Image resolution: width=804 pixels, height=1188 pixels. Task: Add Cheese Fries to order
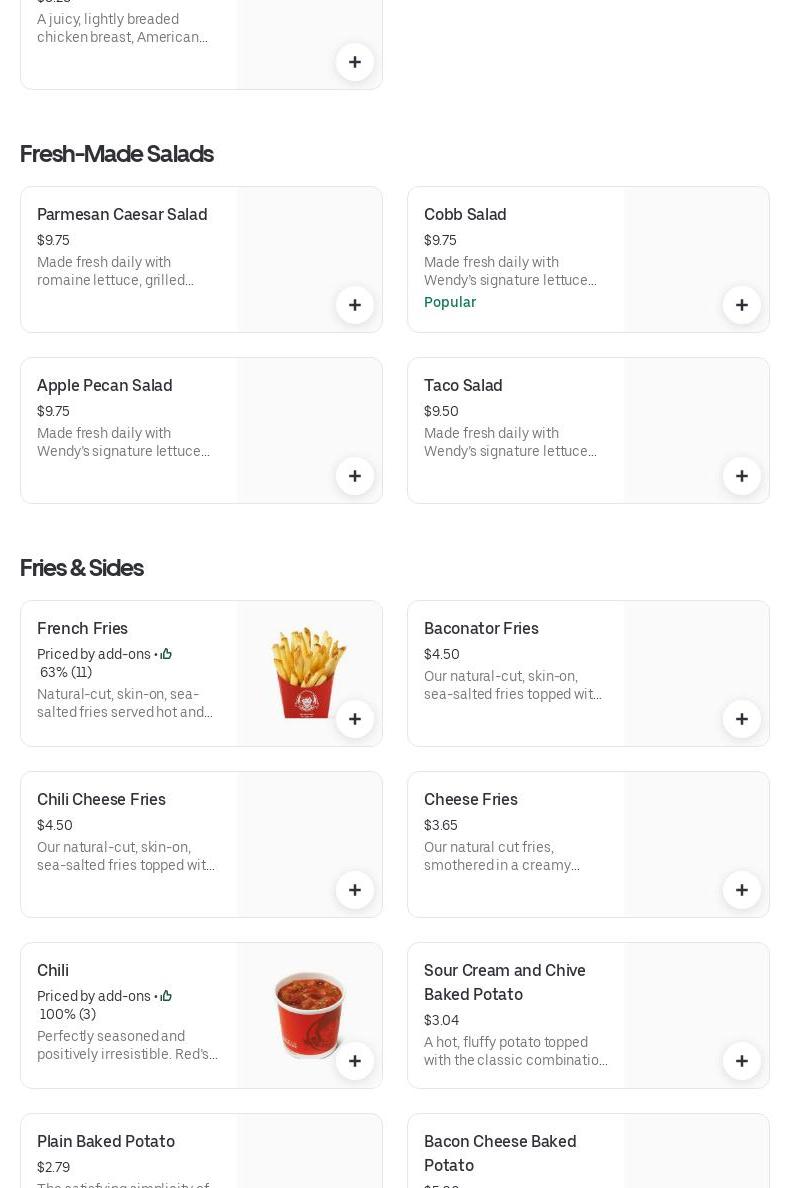pyautogui.click(x=742, y=890)
